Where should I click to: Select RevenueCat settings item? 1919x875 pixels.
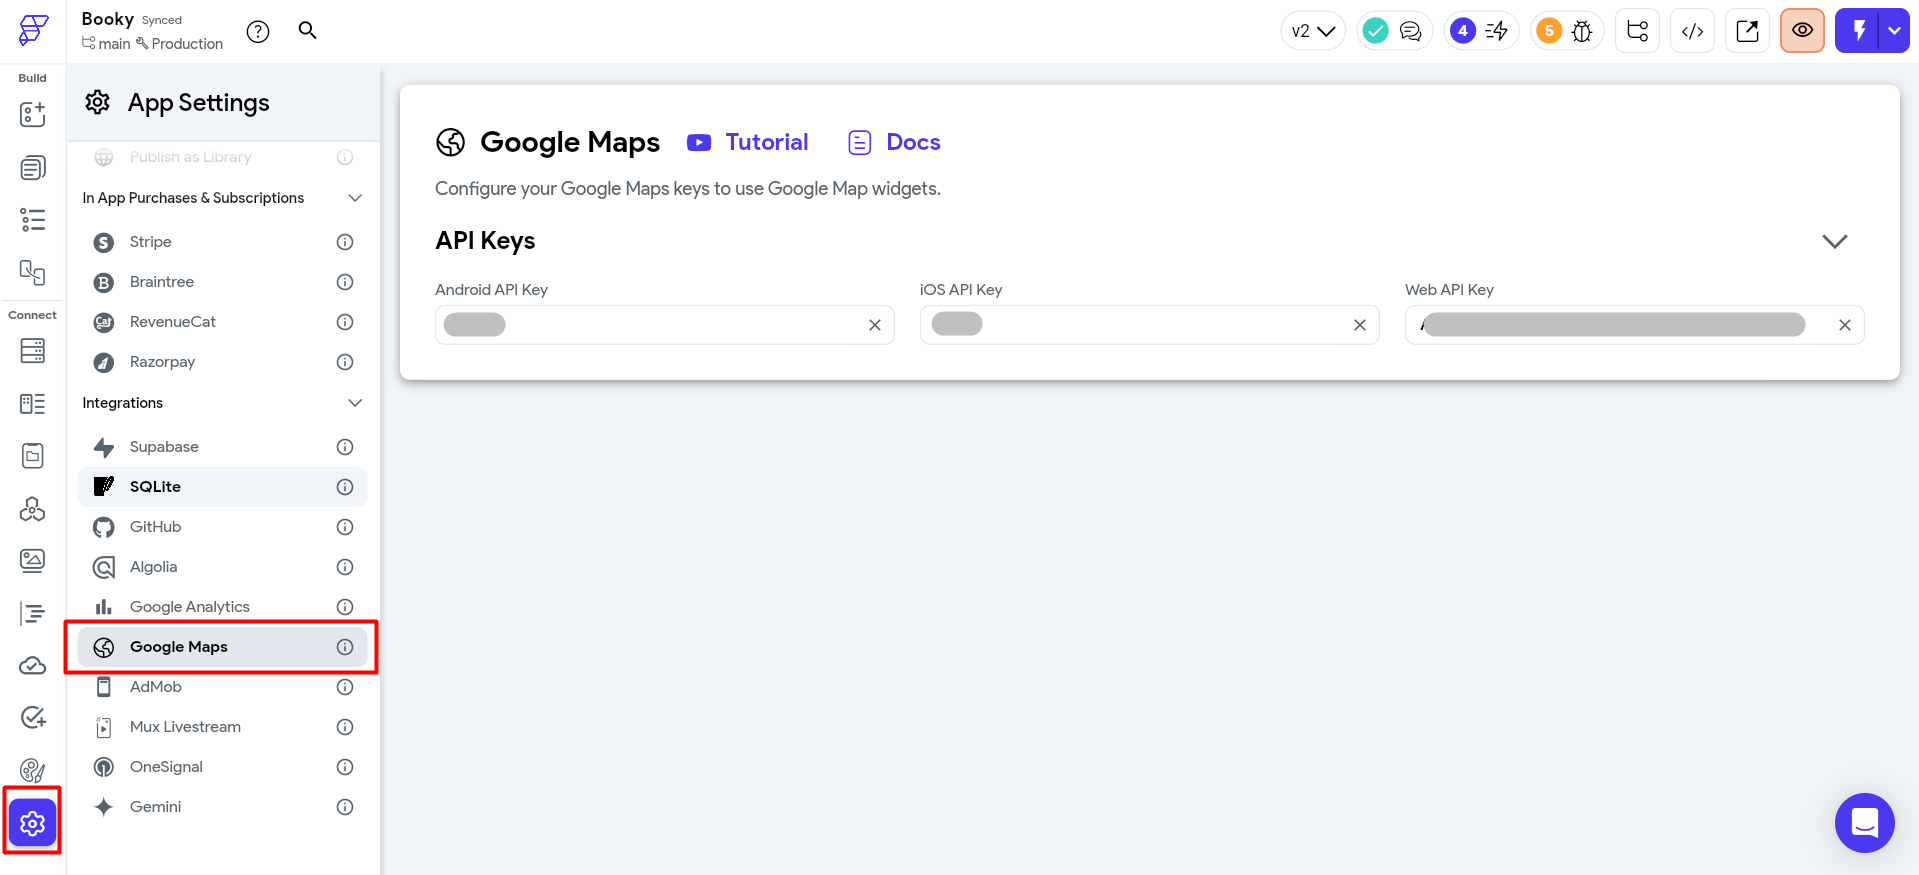coord(222,322)
